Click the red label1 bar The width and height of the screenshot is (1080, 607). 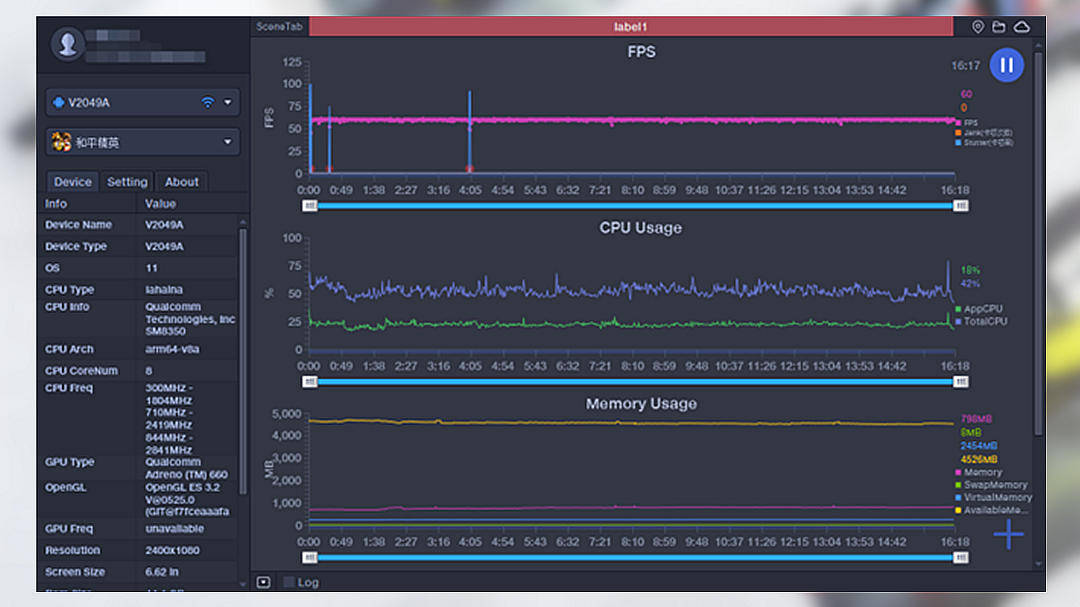click(x=631, y=27)
